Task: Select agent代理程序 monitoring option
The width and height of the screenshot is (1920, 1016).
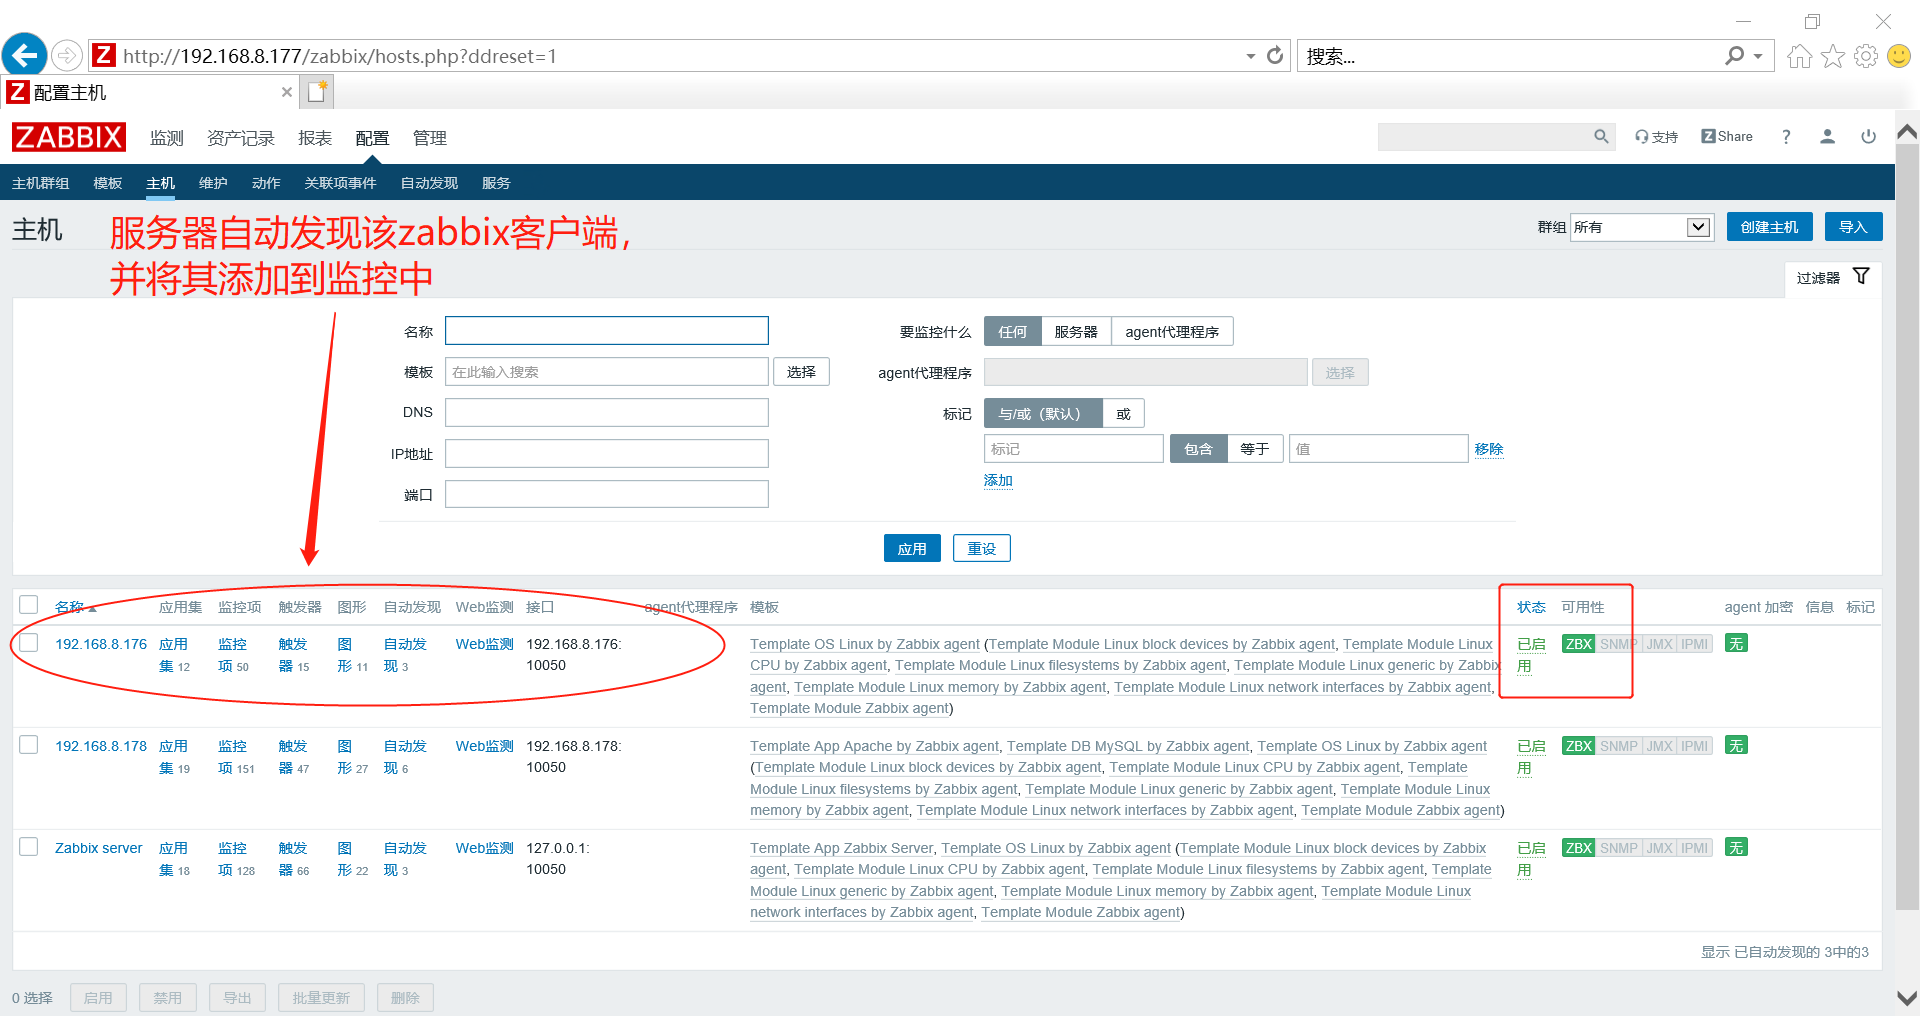Action: click(x=1172, y=331)
